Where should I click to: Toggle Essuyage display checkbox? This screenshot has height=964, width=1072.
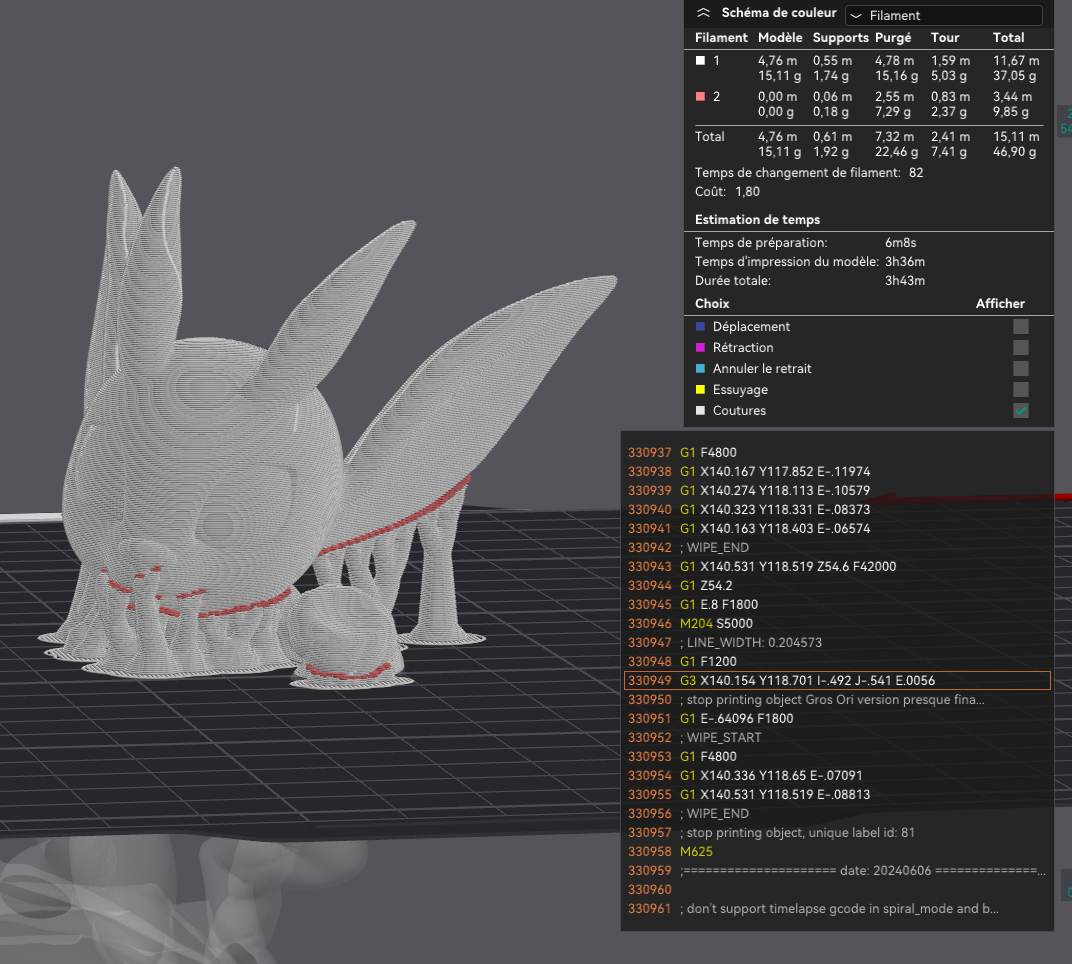(1021, 390)
